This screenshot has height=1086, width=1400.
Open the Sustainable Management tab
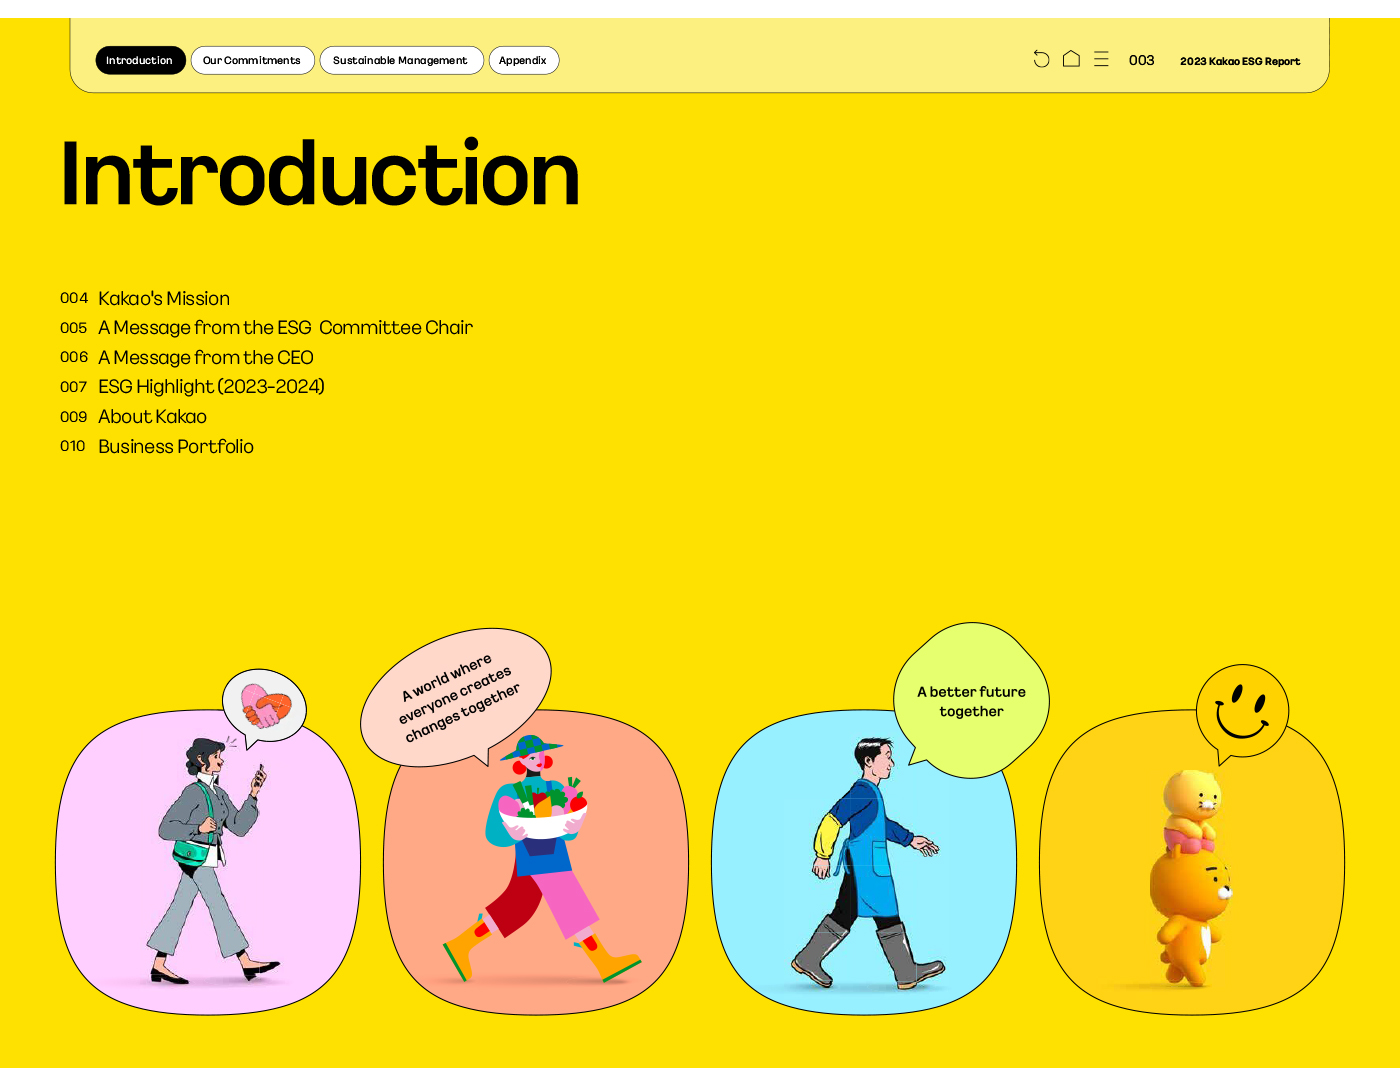[401, 60]
